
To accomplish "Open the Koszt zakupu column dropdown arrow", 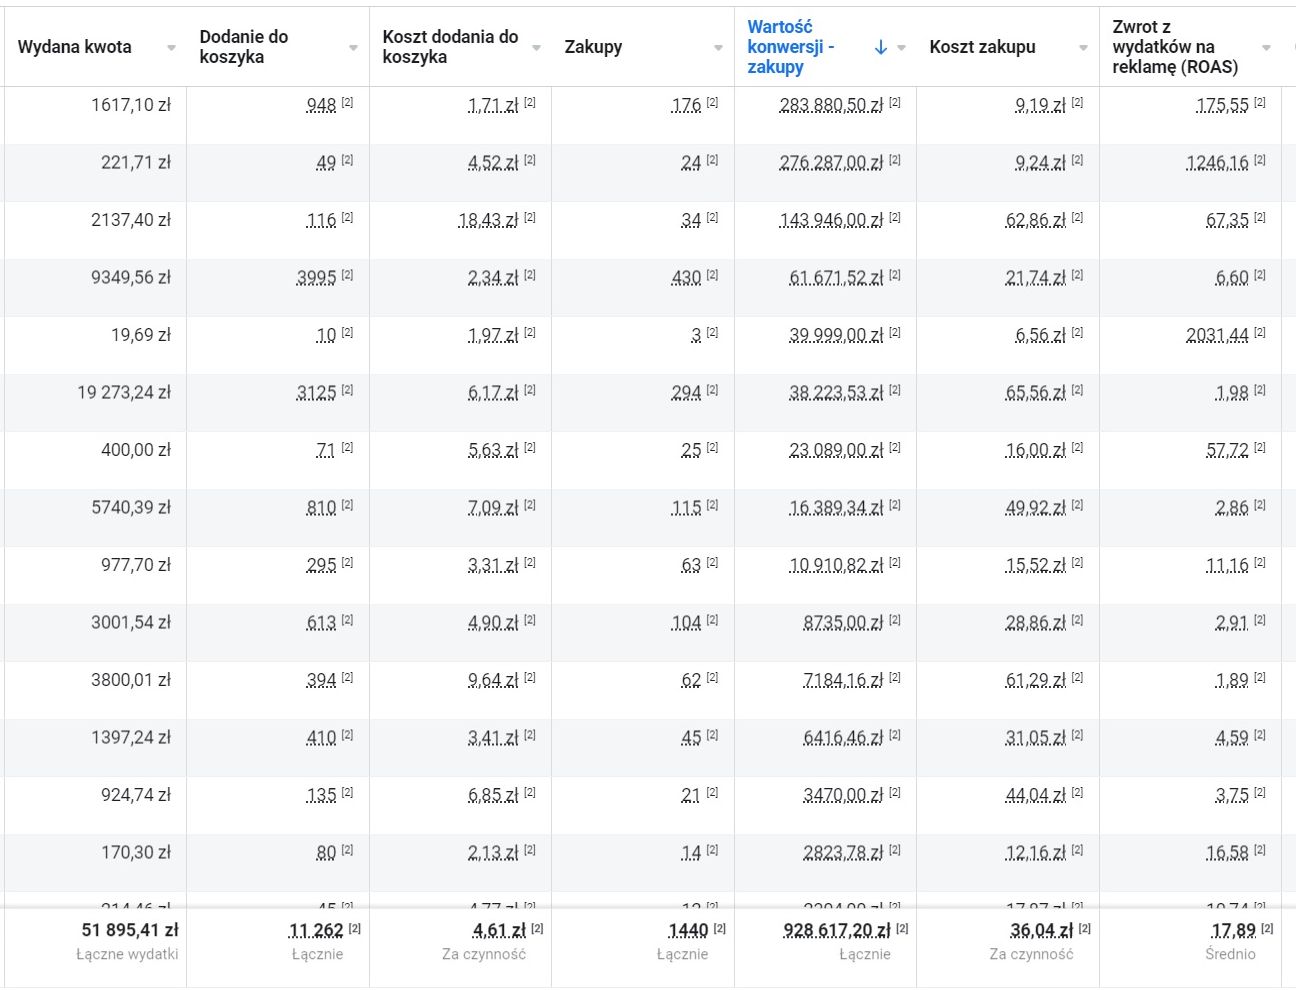I will (x=1083, y=48).
